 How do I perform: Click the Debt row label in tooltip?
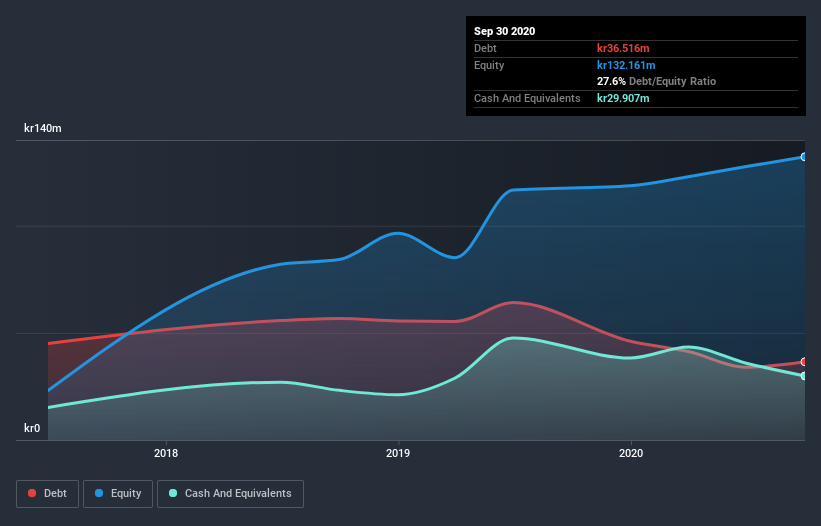(x=485, y=48)
